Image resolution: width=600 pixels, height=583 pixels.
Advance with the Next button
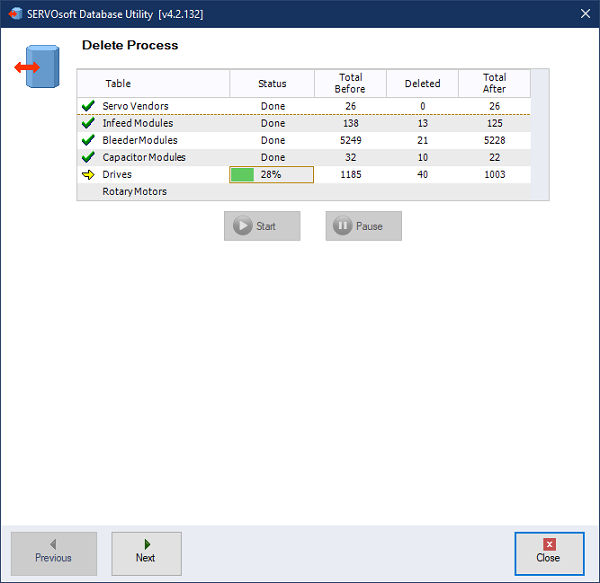[x=147, y=554]
